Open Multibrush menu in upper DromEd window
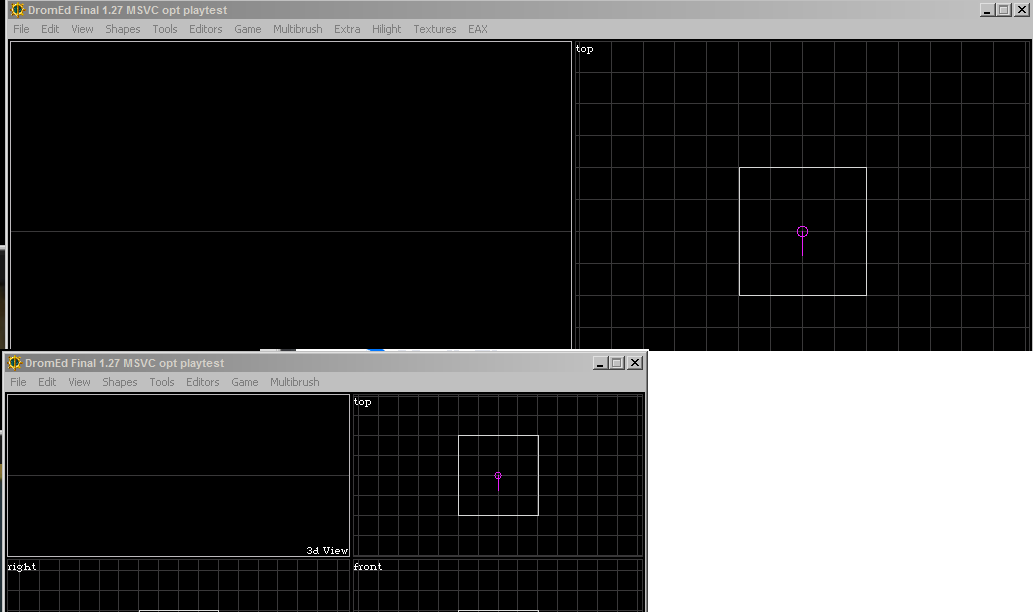Screen dimensions: 1033x612 [298, 29]
